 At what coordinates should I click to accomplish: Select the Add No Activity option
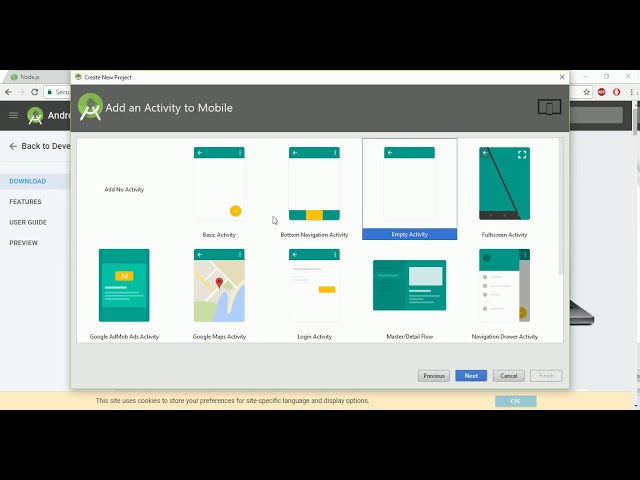[124, 189]
